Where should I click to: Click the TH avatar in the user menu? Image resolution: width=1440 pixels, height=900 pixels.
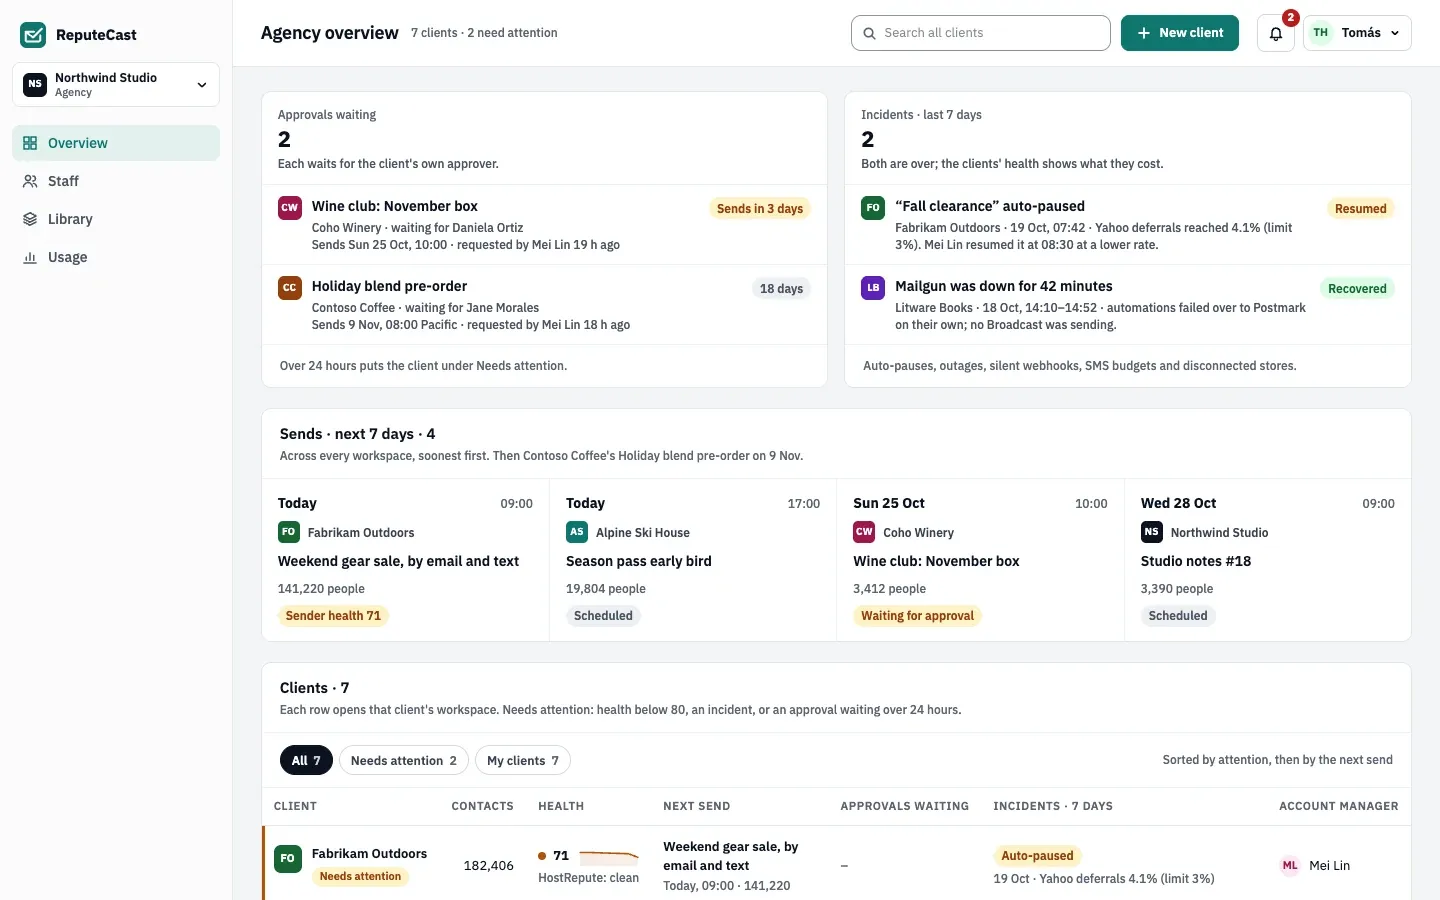1321,33
